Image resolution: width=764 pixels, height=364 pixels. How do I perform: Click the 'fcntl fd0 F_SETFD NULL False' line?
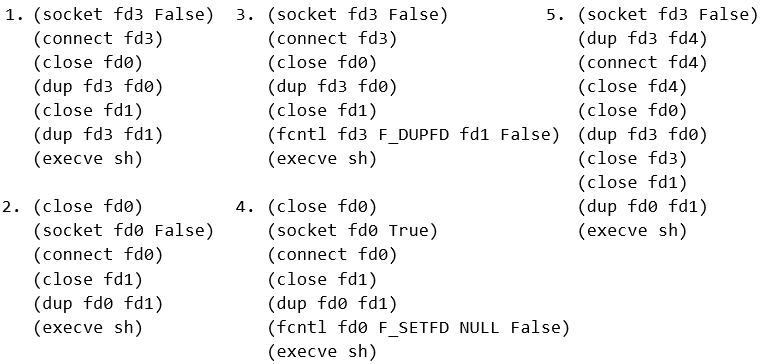point(419,327)
